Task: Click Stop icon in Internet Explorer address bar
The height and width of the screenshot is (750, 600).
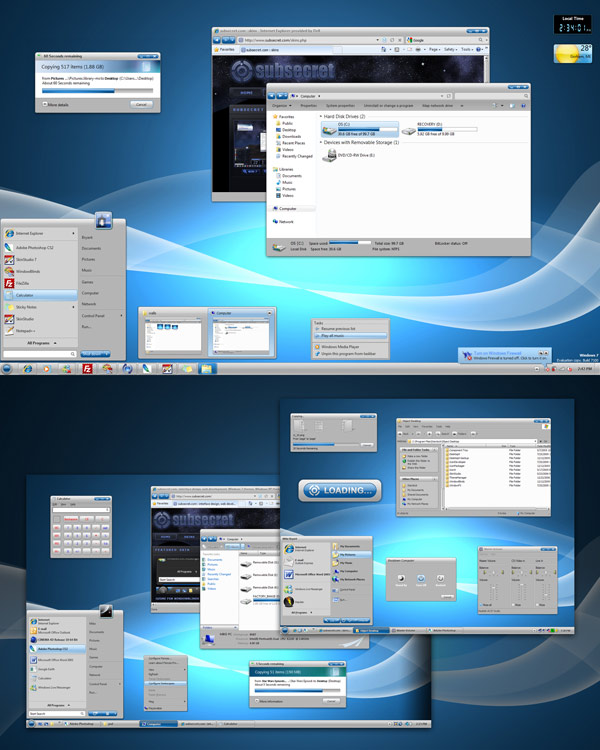Action: 400,40
